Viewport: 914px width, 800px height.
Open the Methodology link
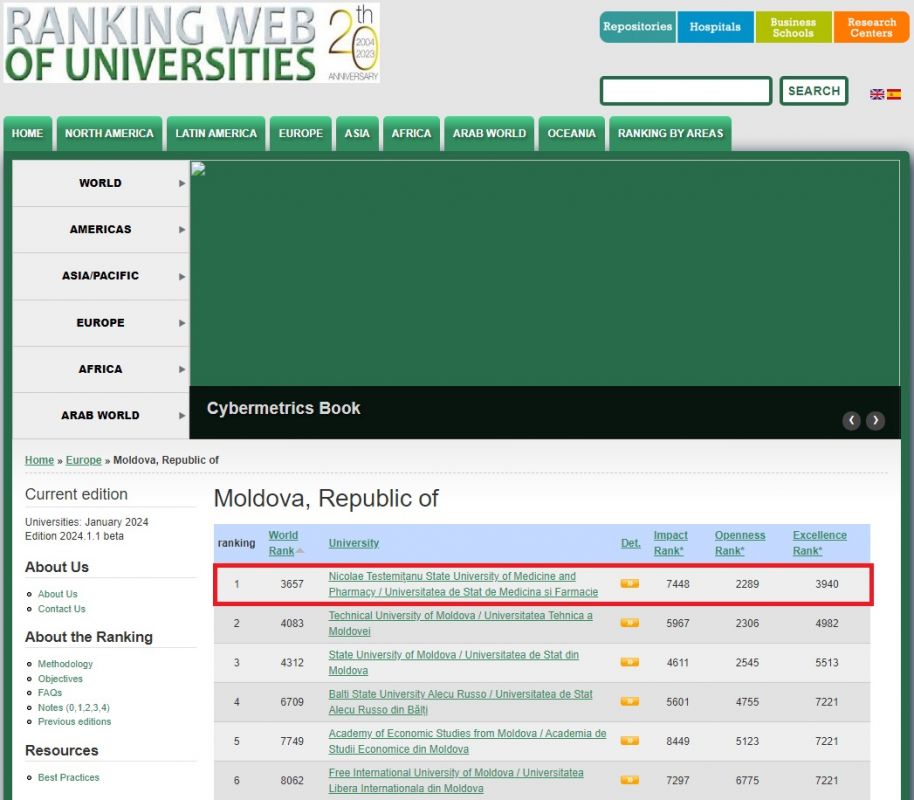pyautogui.click(x=63, y=663)
